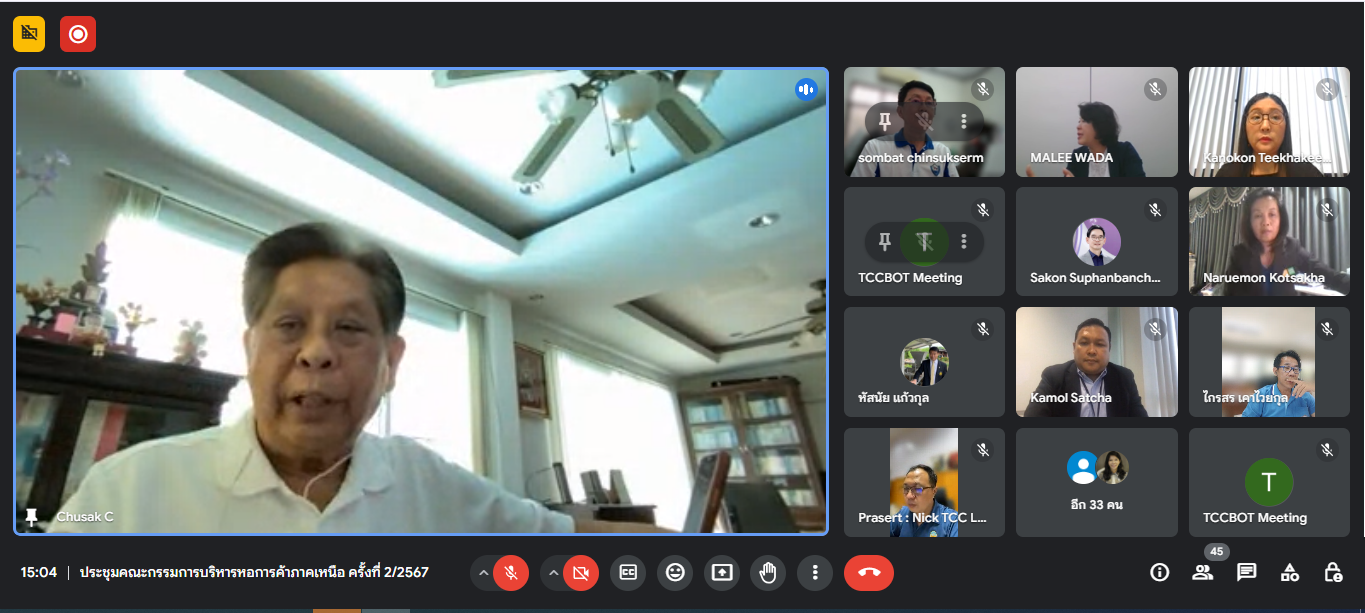Leave the call

point(868,572)
